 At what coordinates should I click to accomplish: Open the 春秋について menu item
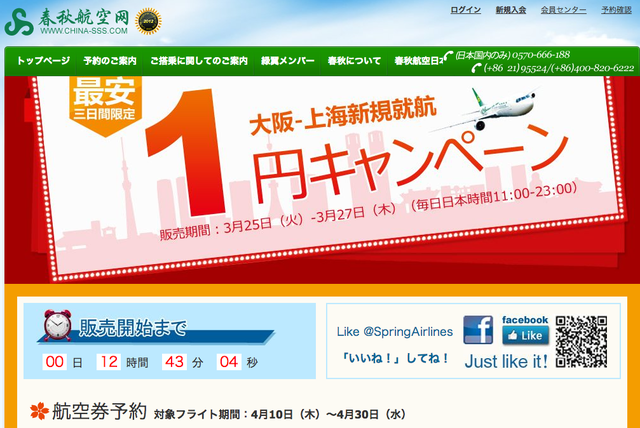pos(354,61)
